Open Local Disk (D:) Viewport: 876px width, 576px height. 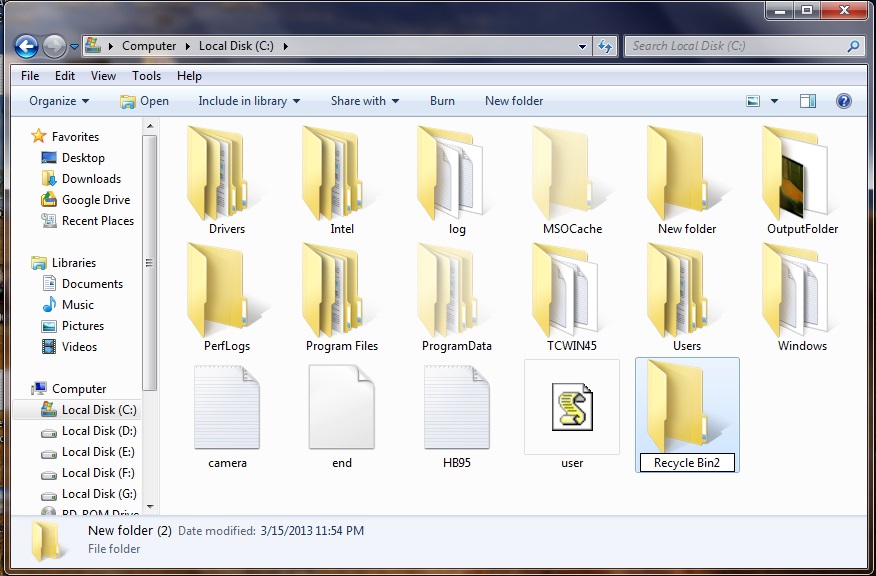pos(93,430)
